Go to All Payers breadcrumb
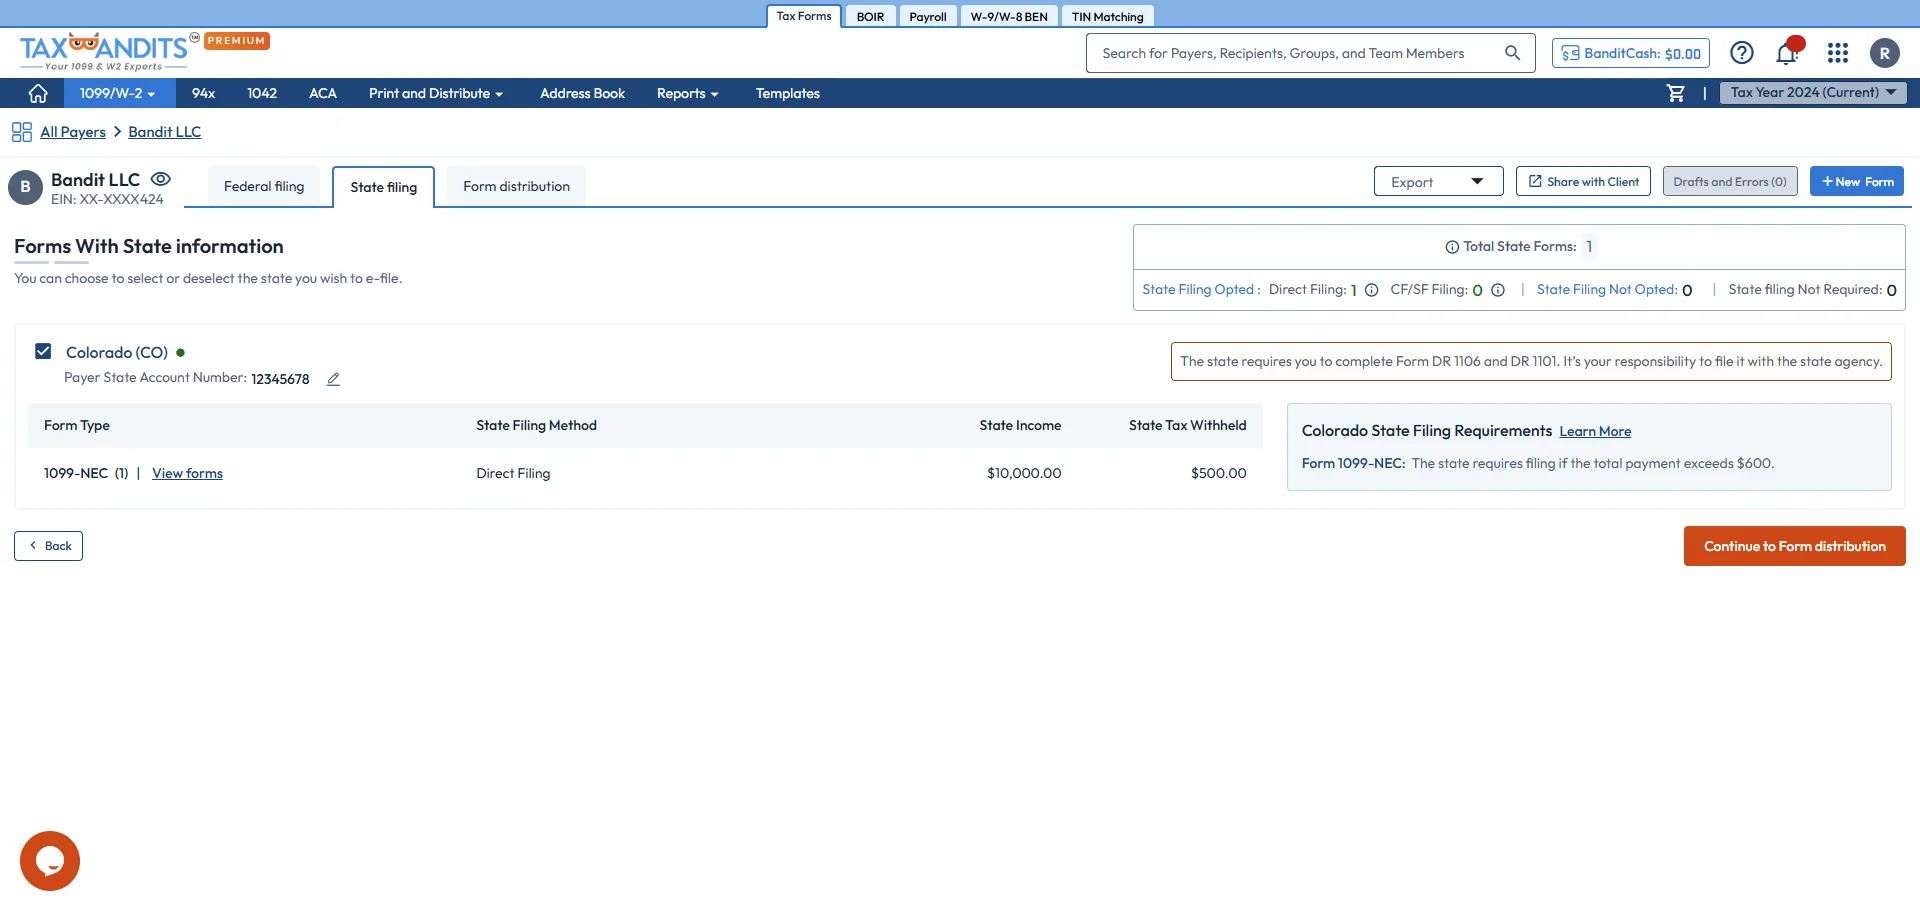 pyautogui.click(x=73, y=132)
